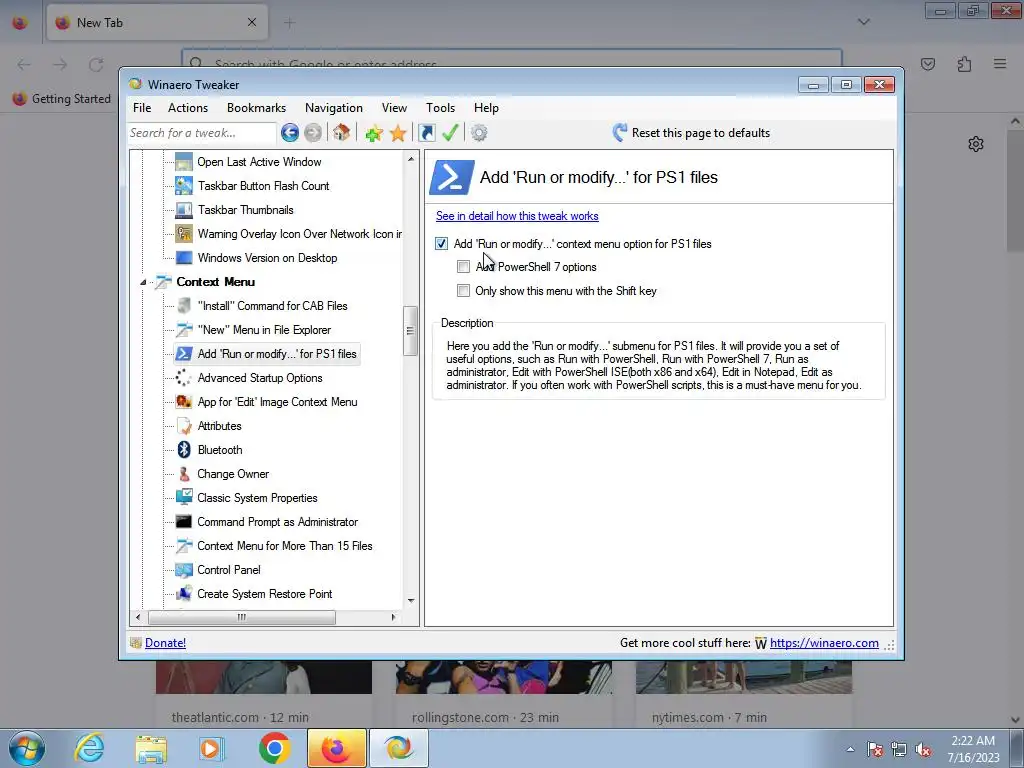
Task: Select "New" Menu in File Explorer
Action: (x=264, y=330)
